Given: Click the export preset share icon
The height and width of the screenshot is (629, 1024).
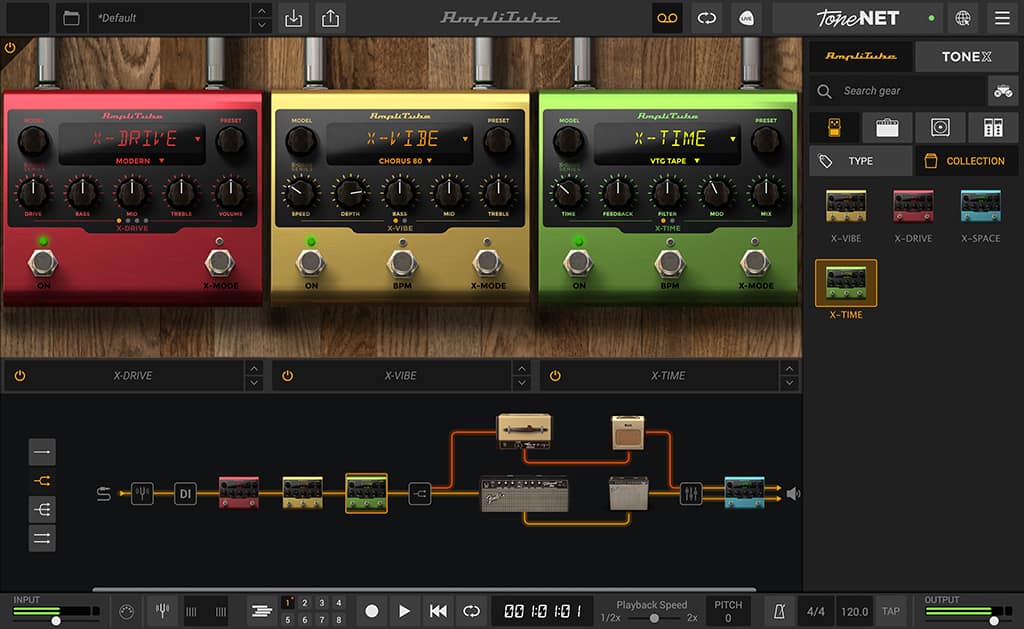Looking at the screenshot, I should click(330, 18).
